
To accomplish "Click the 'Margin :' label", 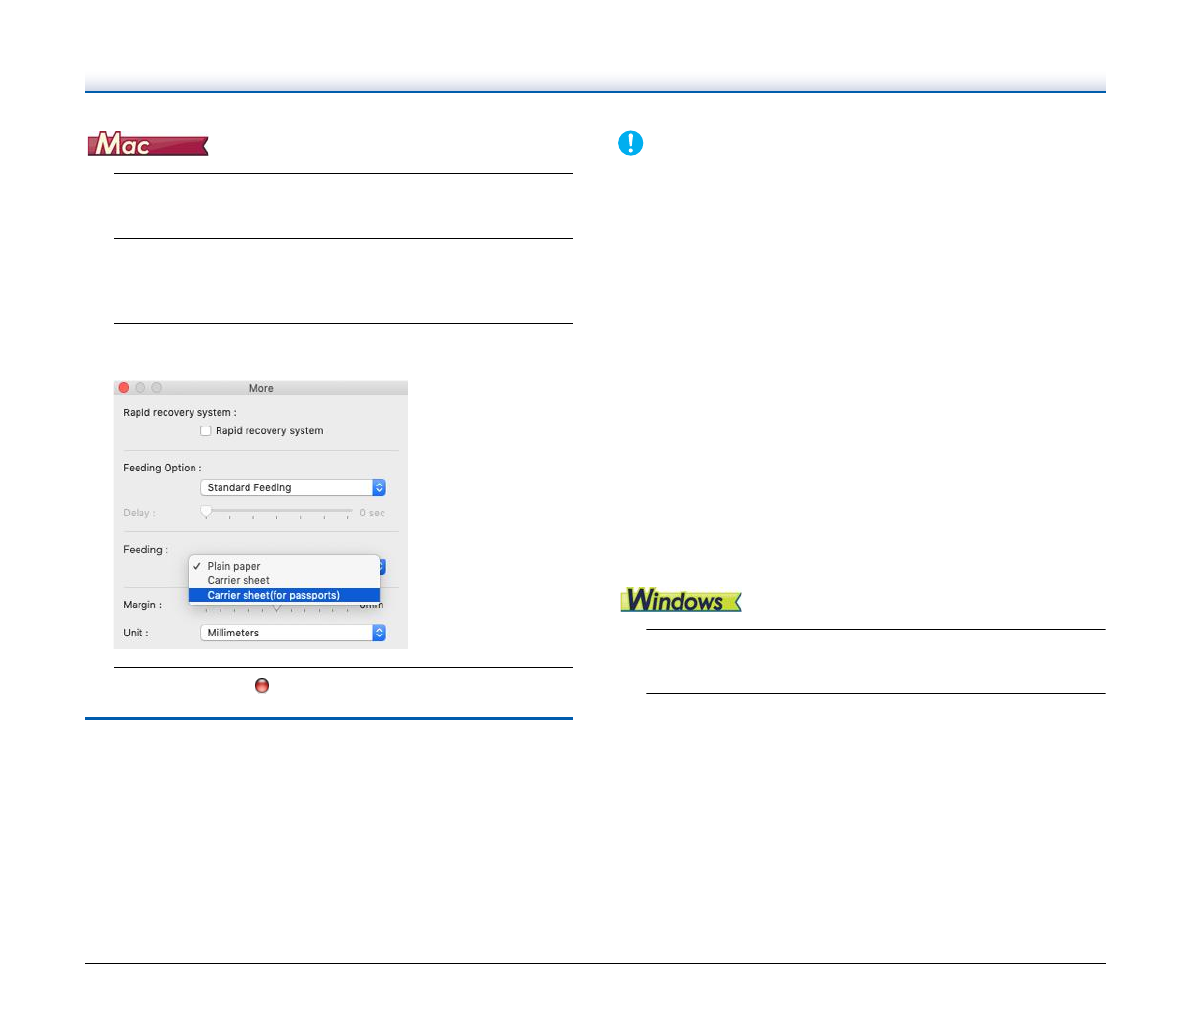I will 142,605.
